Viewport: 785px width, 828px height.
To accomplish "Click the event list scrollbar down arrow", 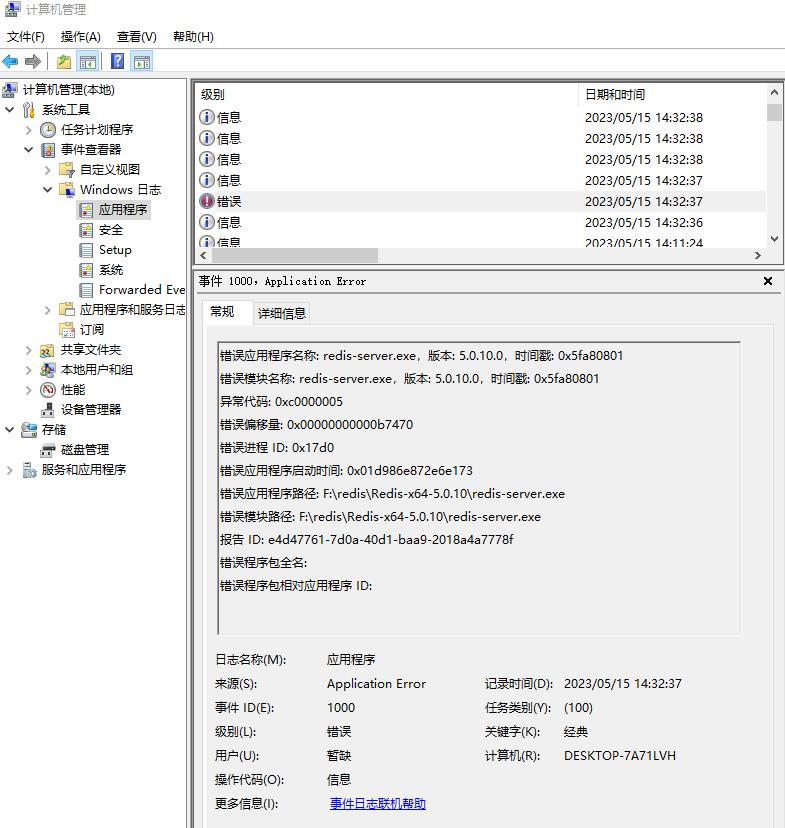I will [x=774, y=239].
